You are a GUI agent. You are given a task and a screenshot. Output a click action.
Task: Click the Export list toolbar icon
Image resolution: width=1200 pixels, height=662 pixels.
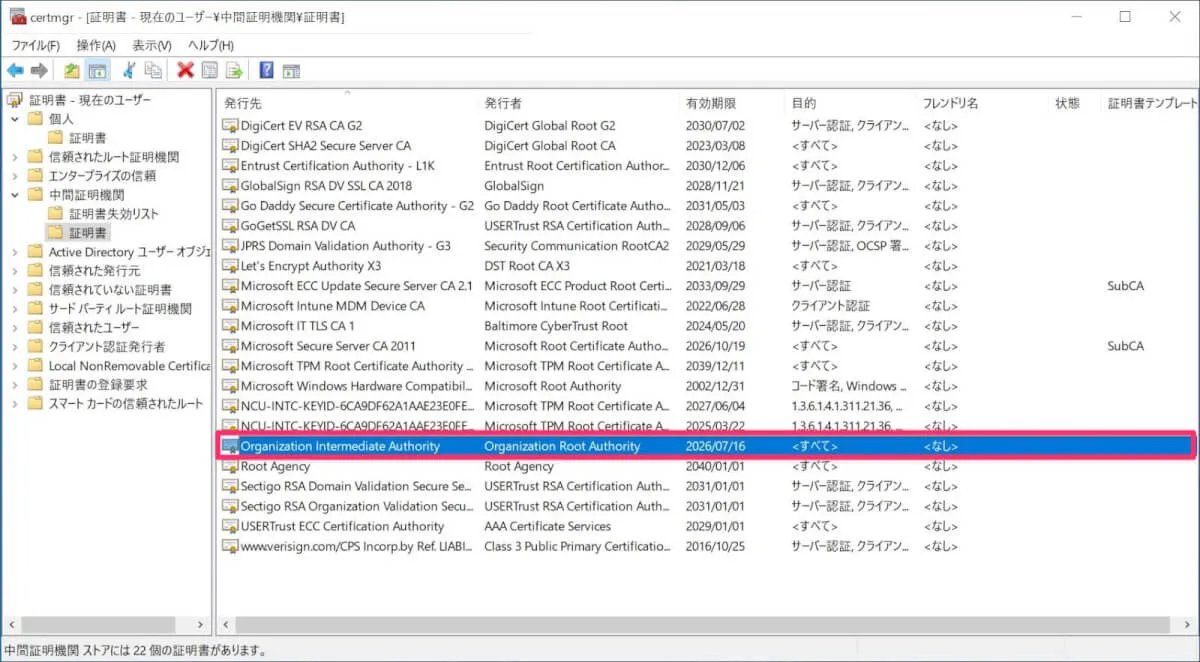pyautogui.click(x=234, y=70)
